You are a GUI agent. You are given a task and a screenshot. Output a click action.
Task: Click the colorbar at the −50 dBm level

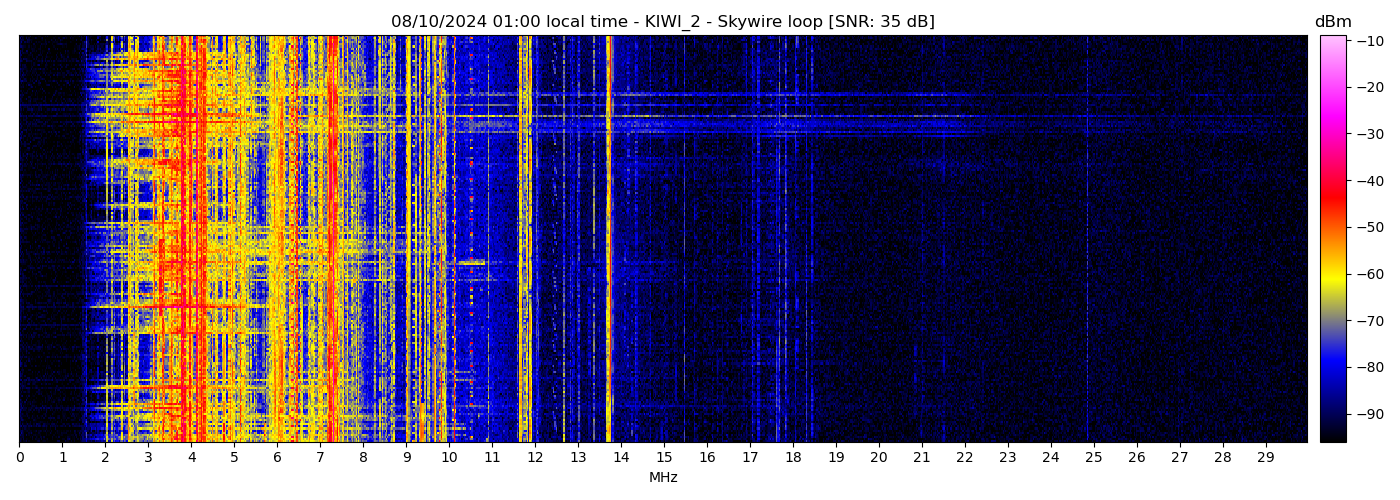[x=1332, y=227]
